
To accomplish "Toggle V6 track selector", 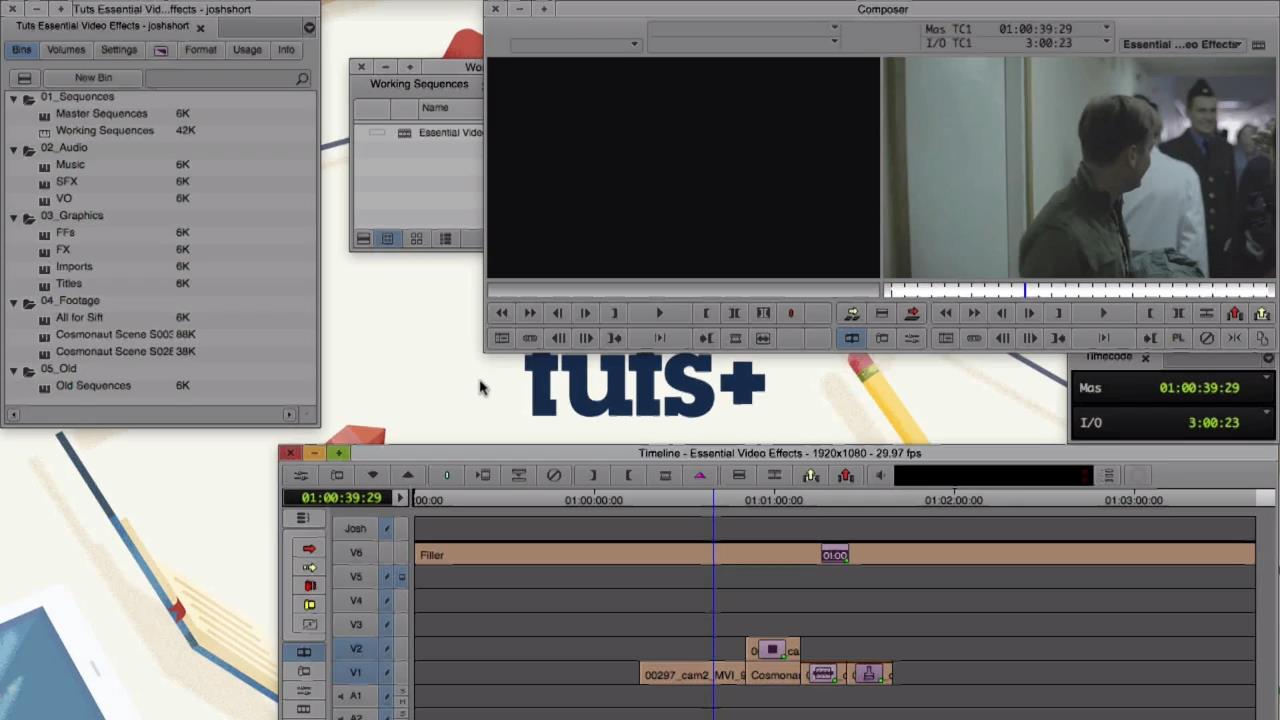I will coord(356,553).
